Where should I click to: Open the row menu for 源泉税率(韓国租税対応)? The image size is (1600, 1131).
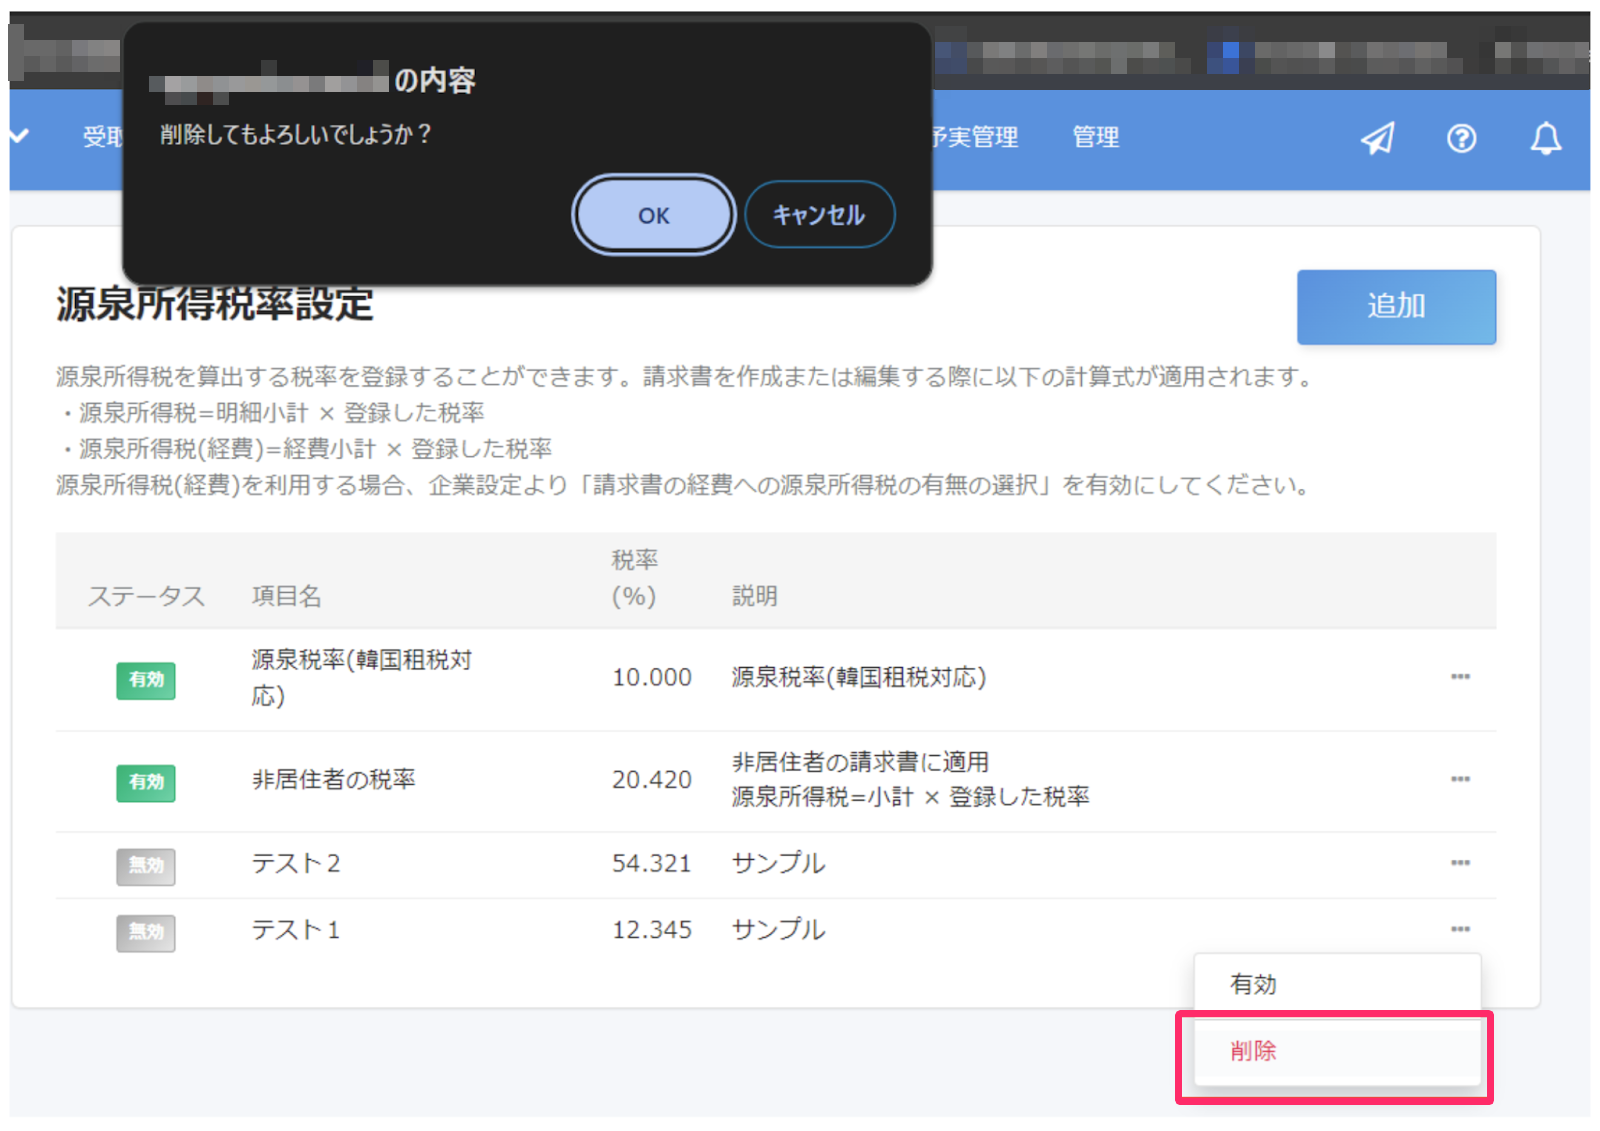coord(1460,677)
